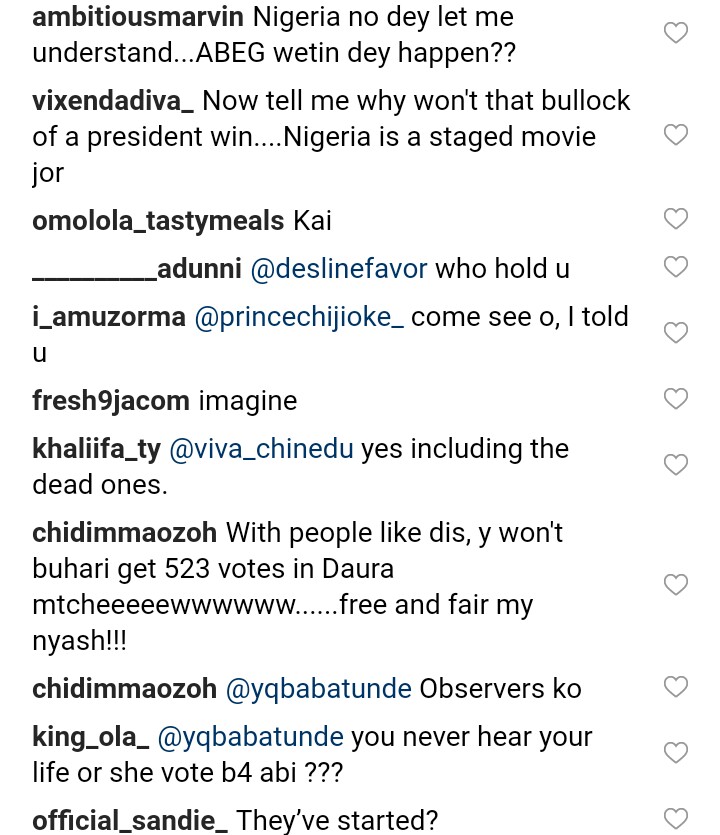Like official_sandie_'s 'They've started?' comment
Viewport: 720px width, 835px height.
pos(676,819)
